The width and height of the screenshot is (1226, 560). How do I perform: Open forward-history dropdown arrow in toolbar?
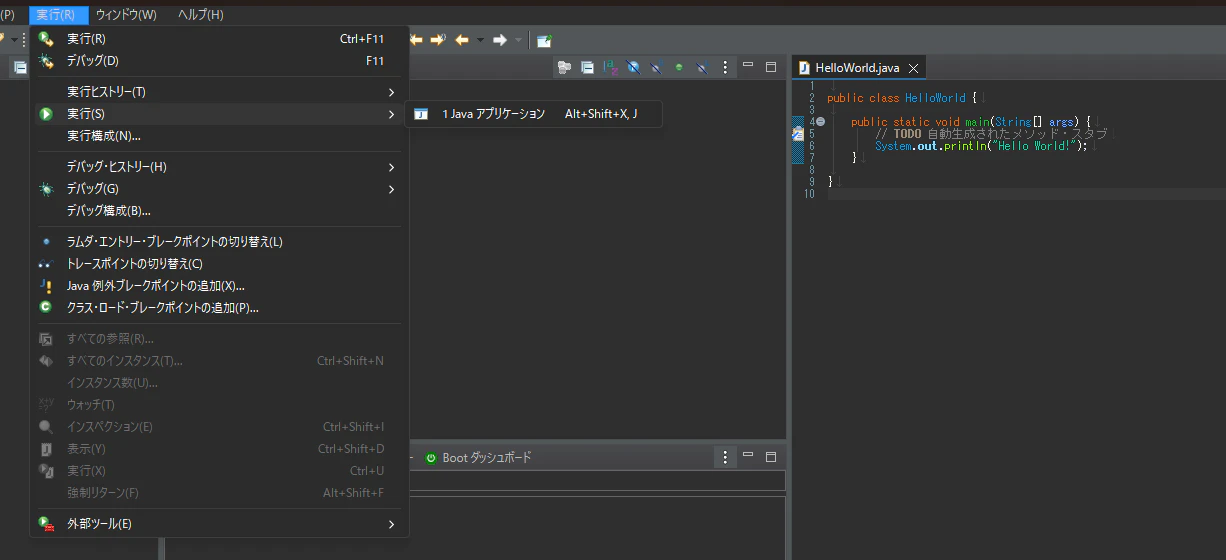coord(518,40)
